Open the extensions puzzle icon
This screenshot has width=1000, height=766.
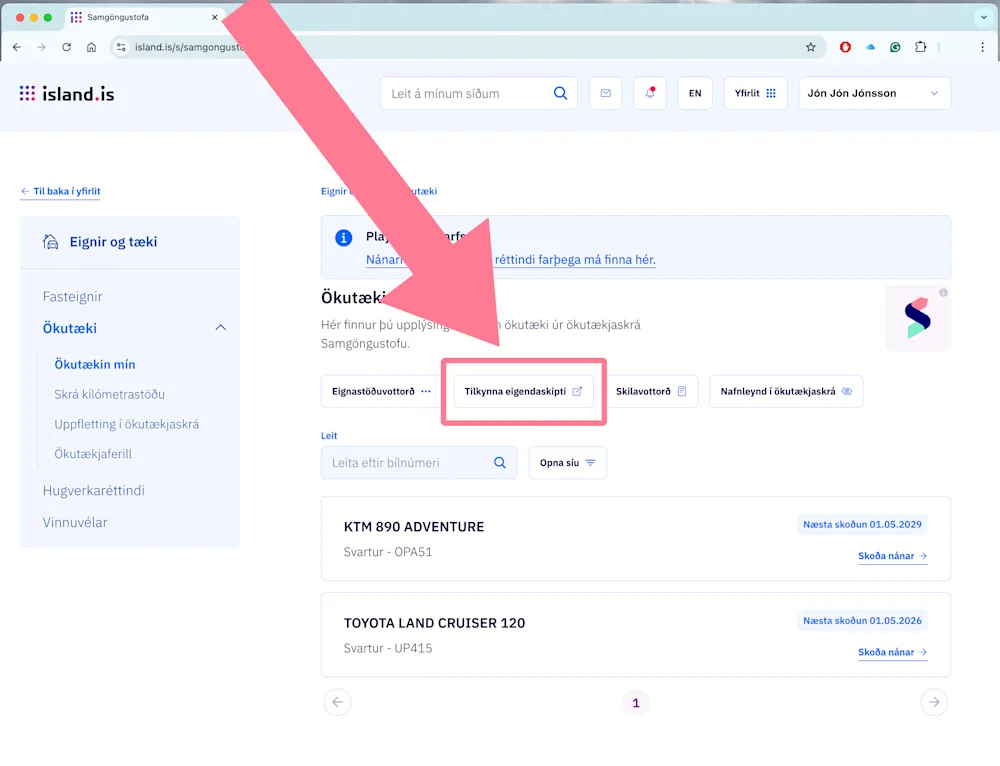click(920, 47)
